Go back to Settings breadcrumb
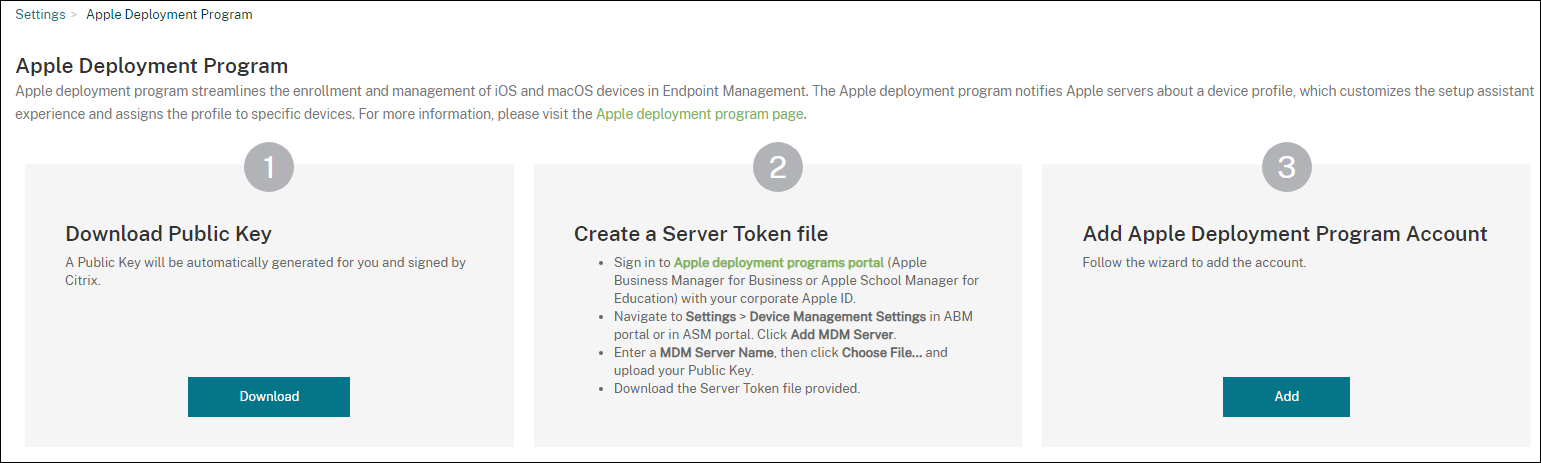 (40, 15)
